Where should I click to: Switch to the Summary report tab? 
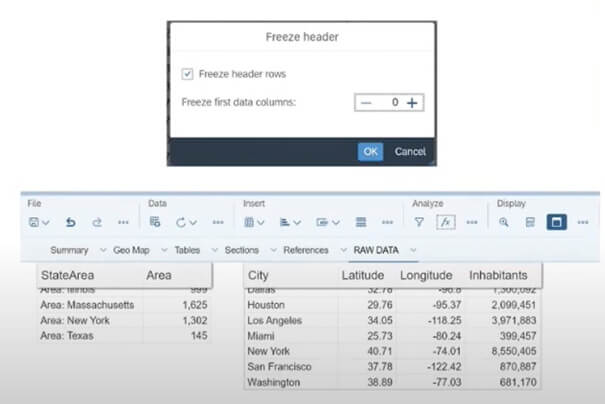click(x=69, y=250)
